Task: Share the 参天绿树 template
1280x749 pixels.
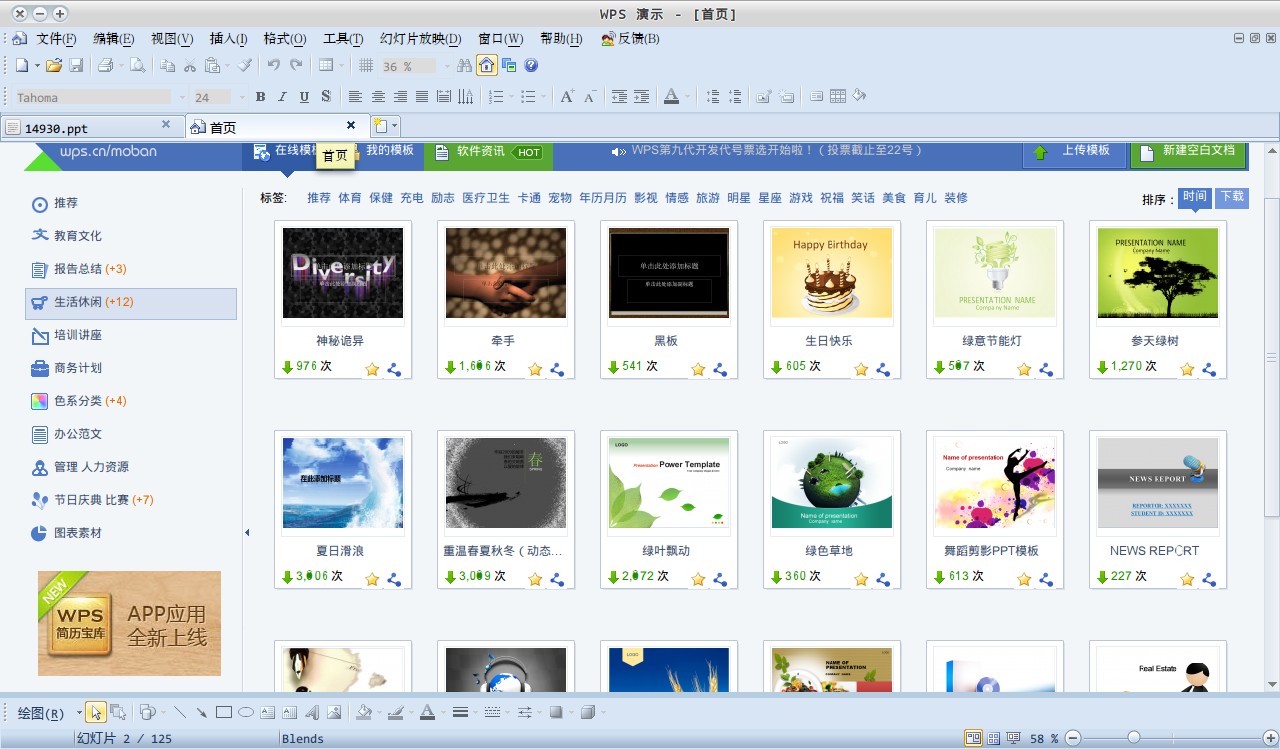Action: 1209,369
